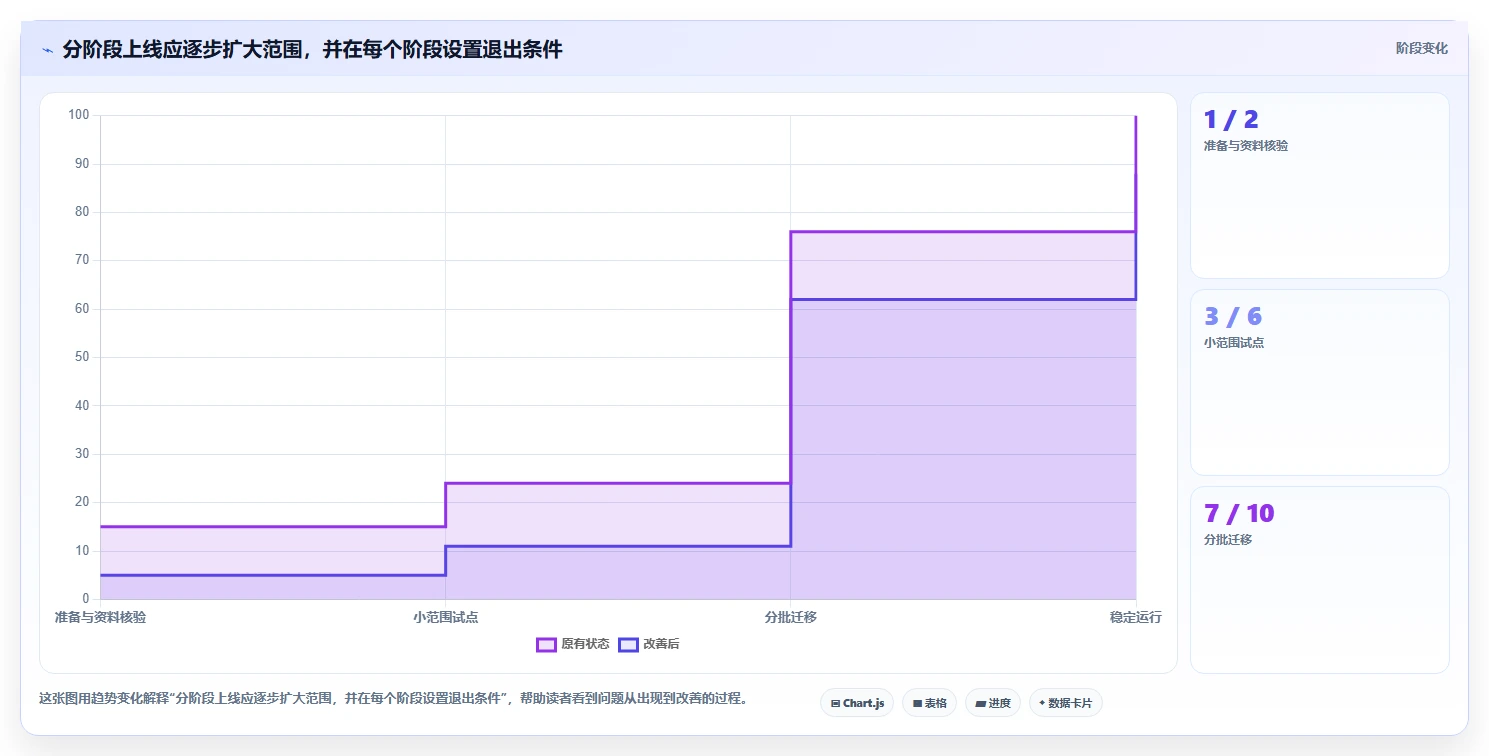Click the Chart.js tag icon
The image size is (1489, 756).
(835, 703)
